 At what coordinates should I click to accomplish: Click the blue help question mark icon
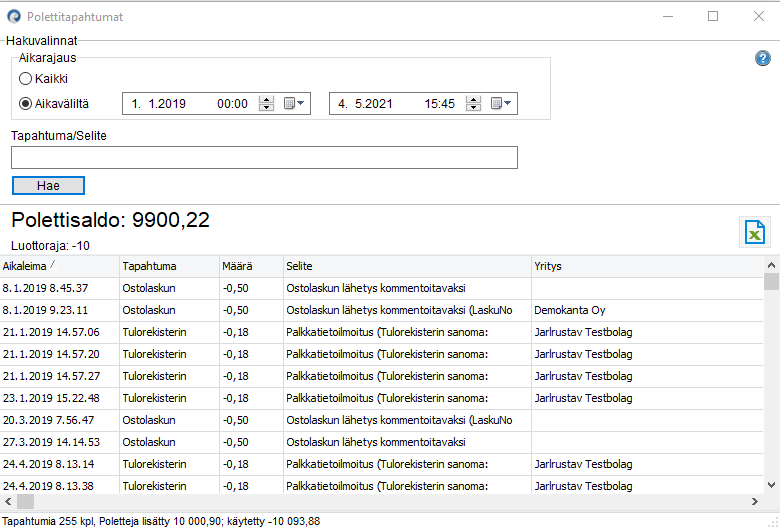click(x=762, y=58)
